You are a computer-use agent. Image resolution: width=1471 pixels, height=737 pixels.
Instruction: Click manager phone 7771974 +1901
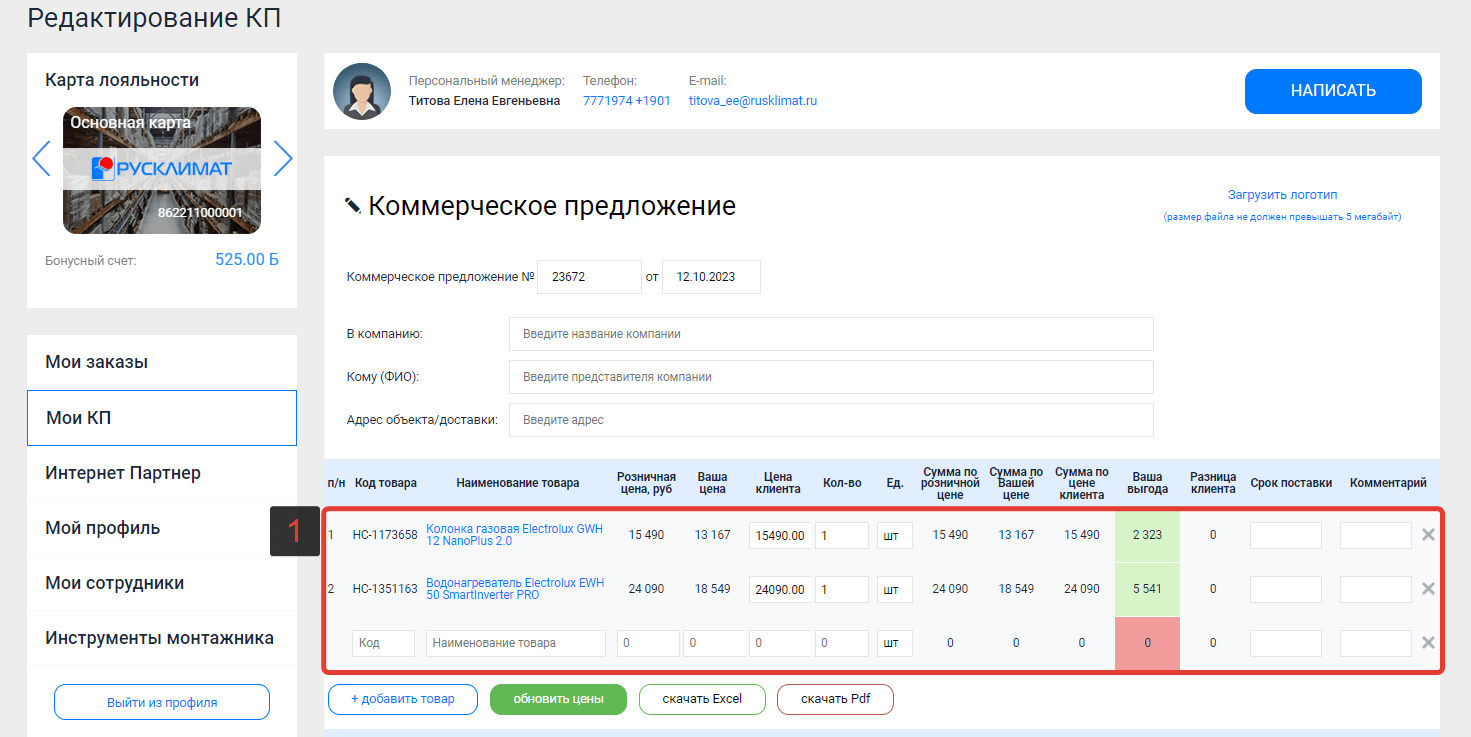[x=627, y=101]
